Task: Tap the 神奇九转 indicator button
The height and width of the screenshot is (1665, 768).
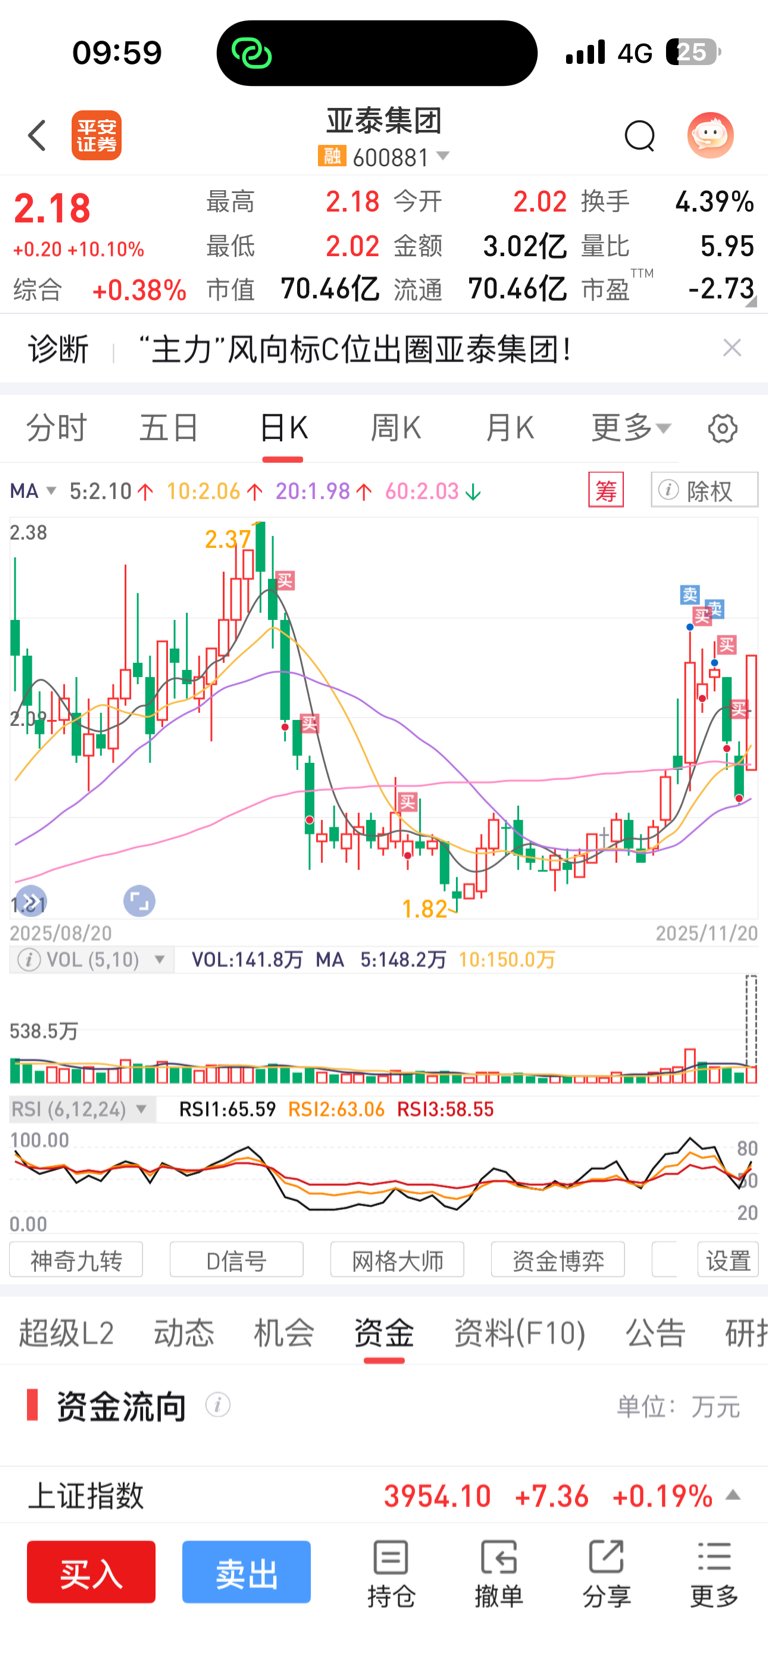Action: [x=76, y=1260]
